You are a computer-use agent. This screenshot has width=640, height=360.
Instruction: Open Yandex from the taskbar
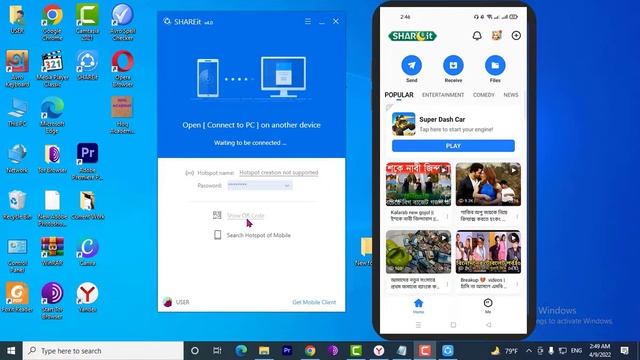point(379,351)
